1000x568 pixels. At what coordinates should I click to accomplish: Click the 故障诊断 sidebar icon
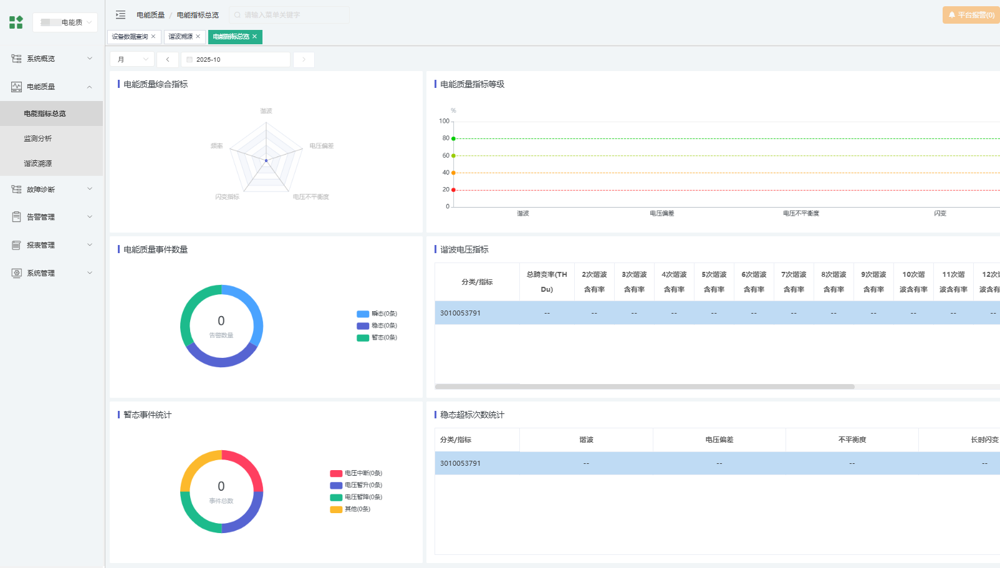pos(16,189)
